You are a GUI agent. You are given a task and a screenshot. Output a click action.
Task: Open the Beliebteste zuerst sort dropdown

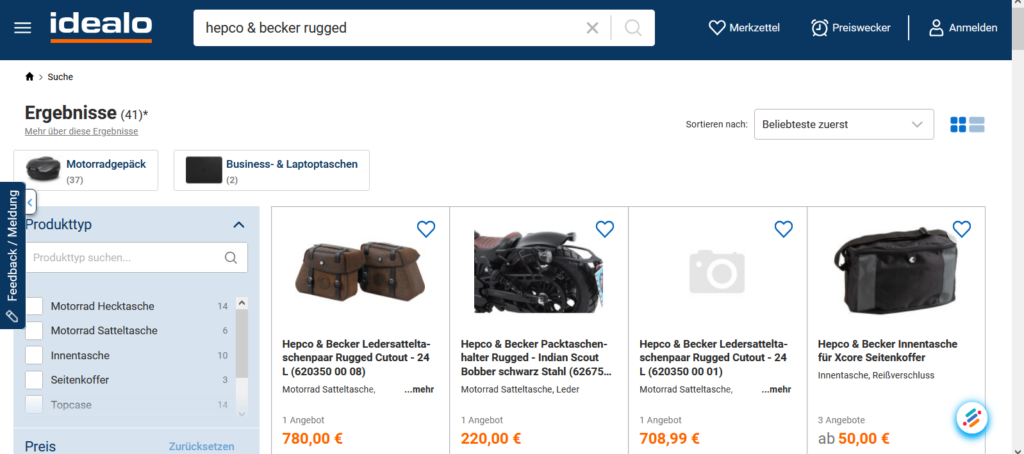[x=844, y=124]
